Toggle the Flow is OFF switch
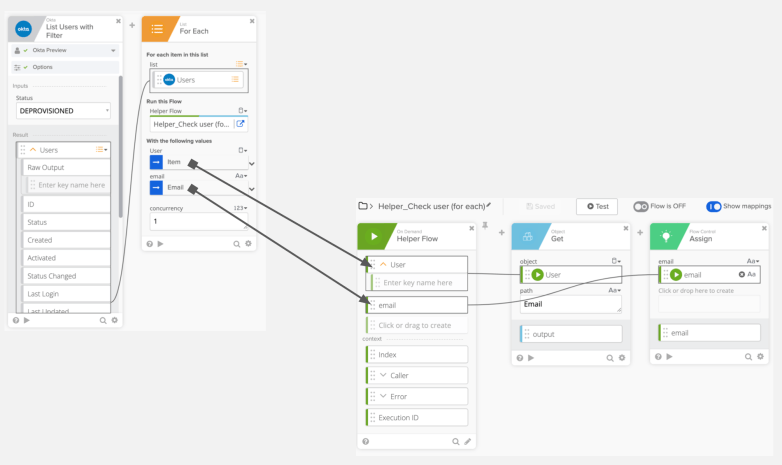The height and width of the screenshot is (465, 782). (x=640, y=206)
